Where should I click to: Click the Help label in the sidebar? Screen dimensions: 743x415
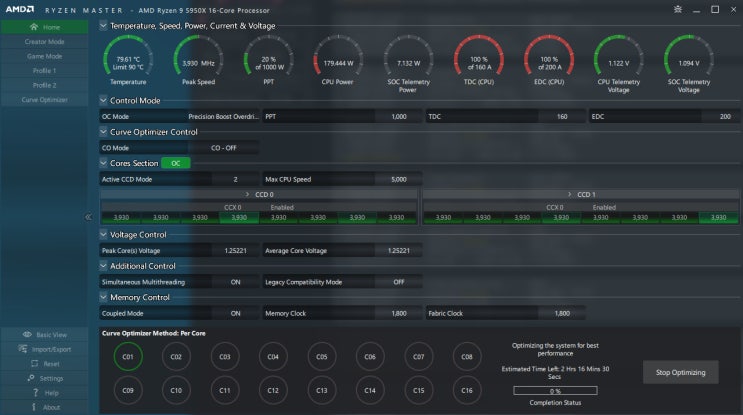pyautogui.click(x=52, y=393)
